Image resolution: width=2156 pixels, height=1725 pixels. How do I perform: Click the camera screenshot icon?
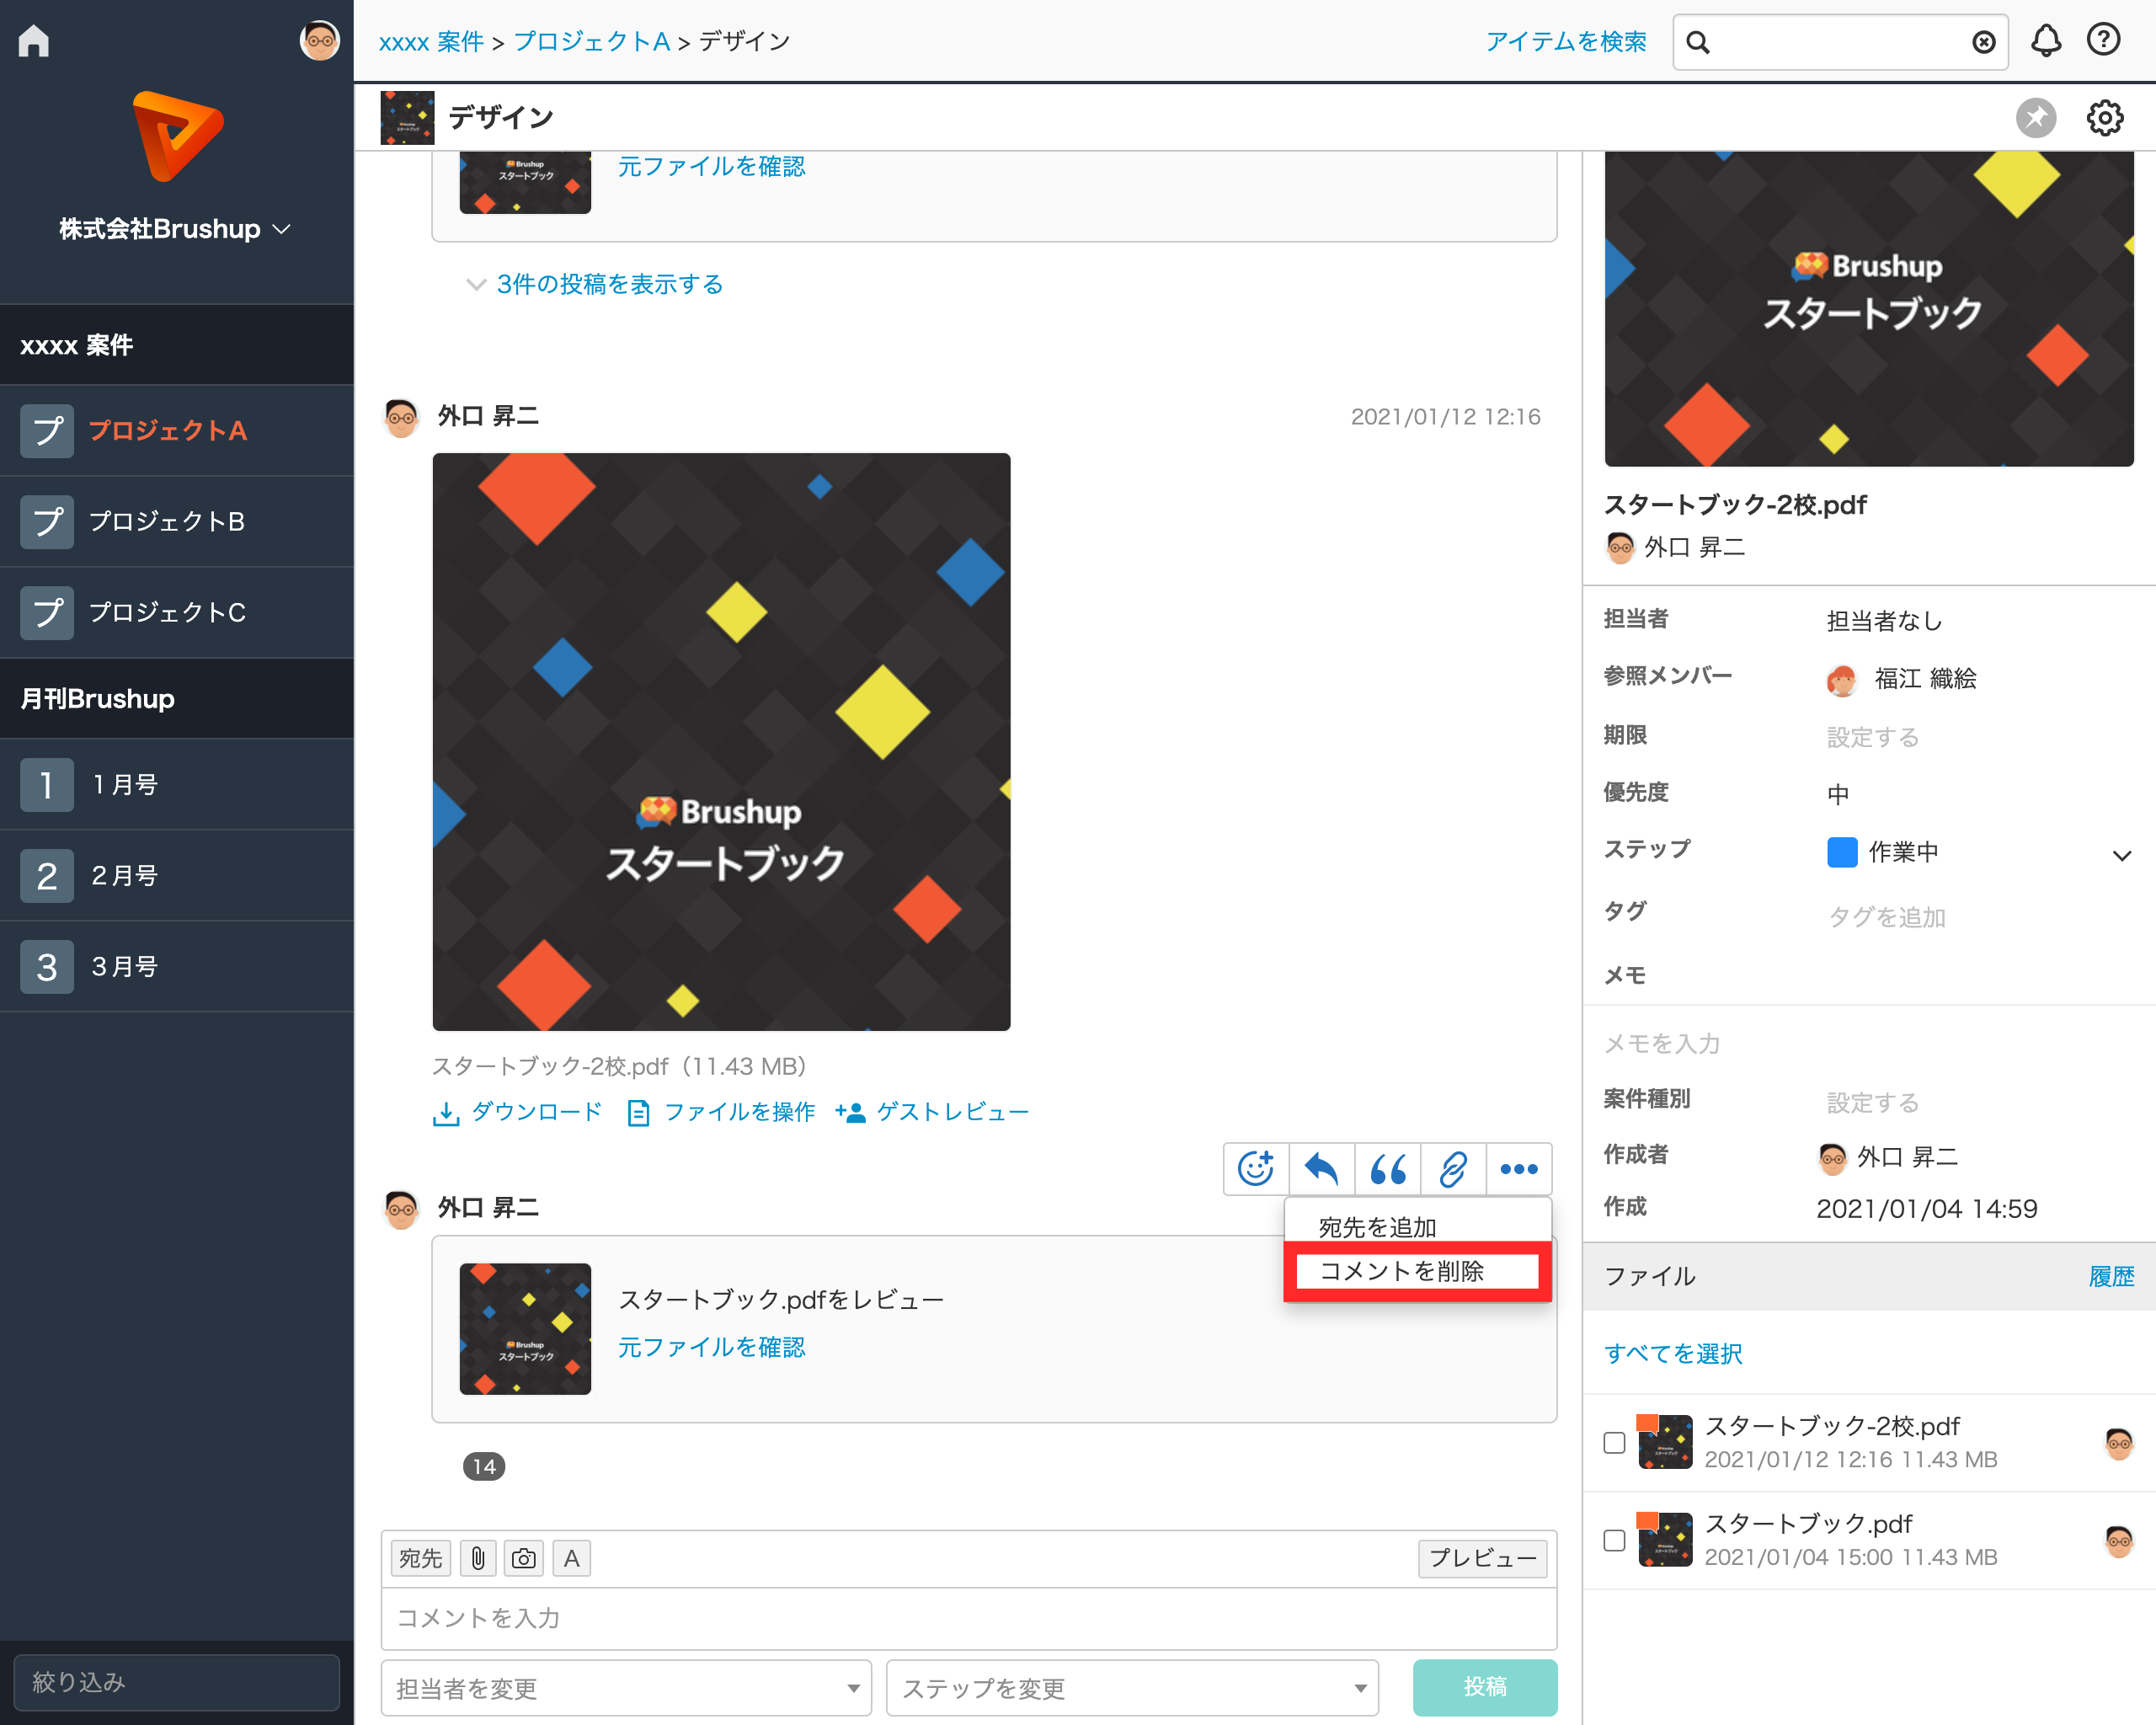523,1558
